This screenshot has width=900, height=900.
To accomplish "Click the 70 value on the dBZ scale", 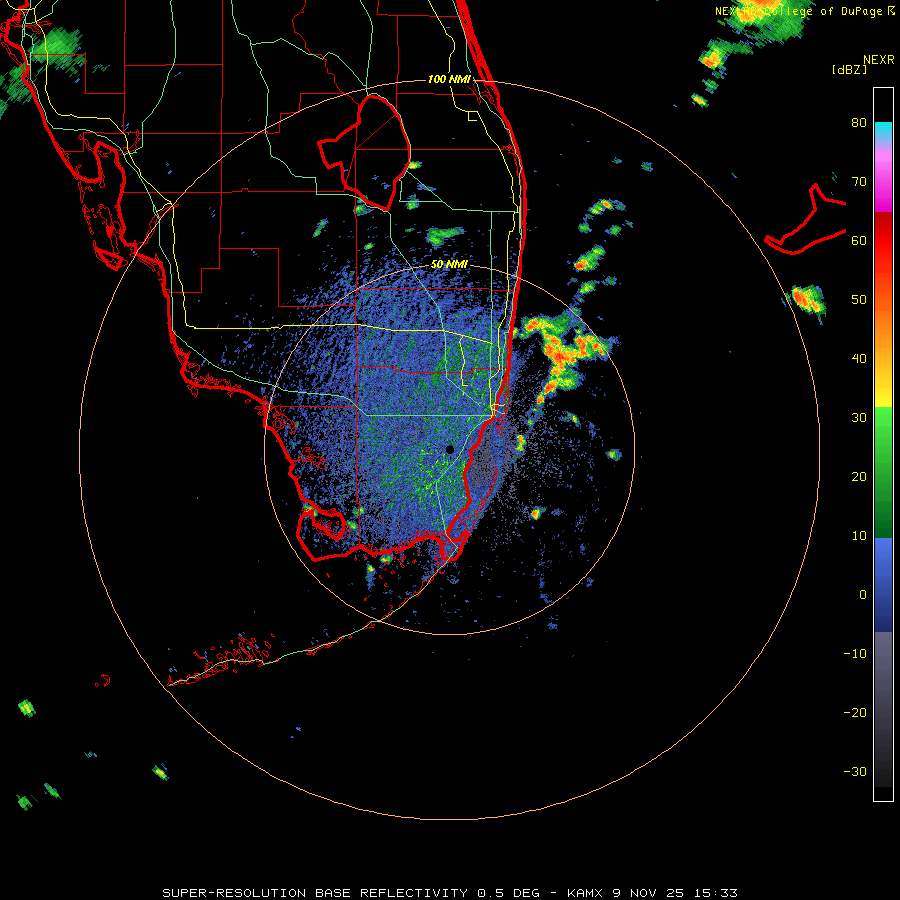I will (859, 181).
